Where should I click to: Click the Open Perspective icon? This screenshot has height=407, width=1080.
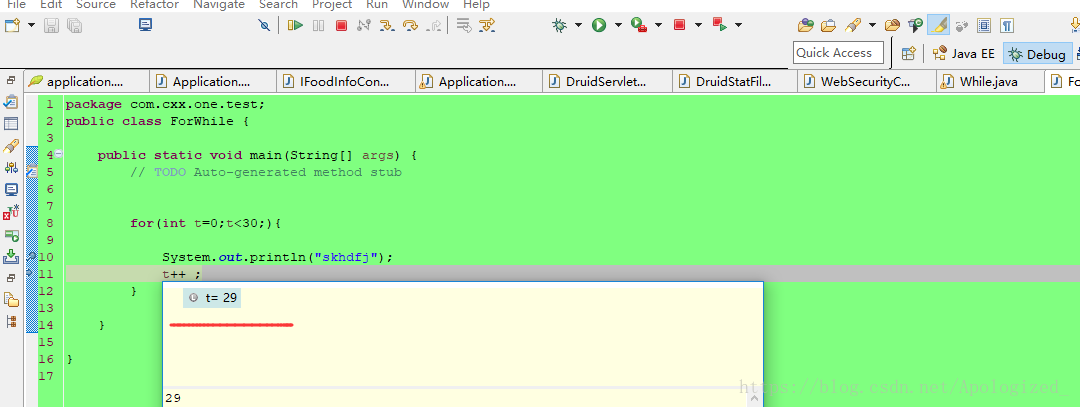tap(908, 53)
